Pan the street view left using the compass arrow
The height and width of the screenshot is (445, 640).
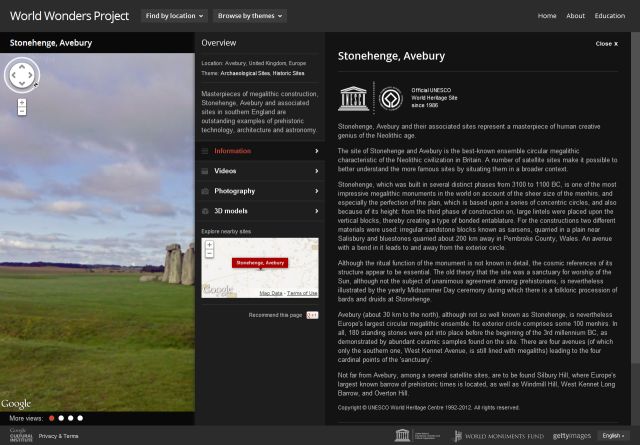(13, 75)
